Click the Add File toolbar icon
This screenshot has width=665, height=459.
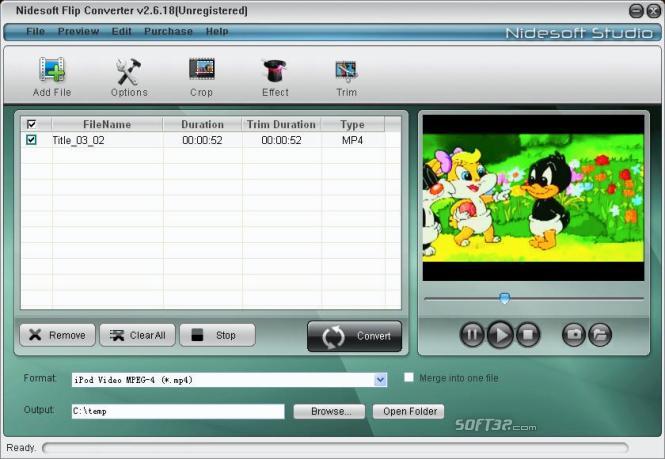52,70
